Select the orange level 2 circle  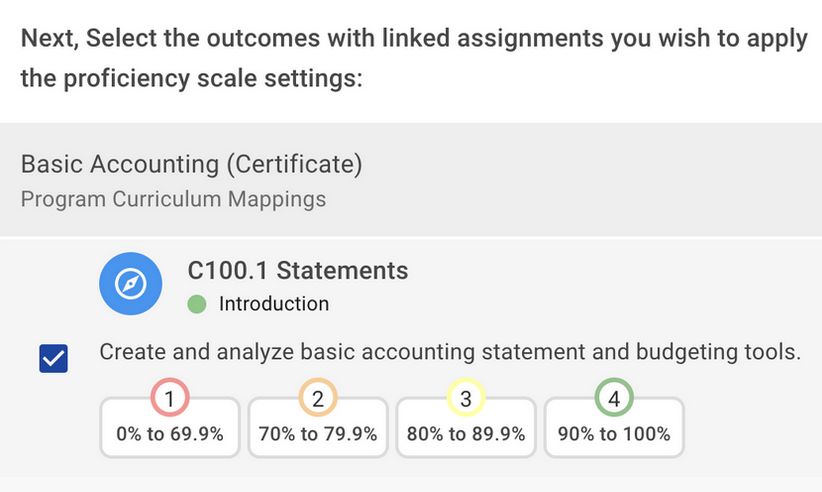[x=318, y=399]
